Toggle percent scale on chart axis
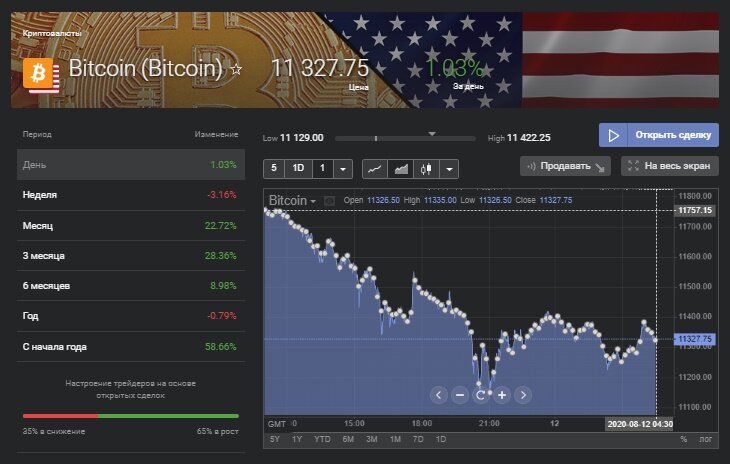Image resolution: width=730 pixels, height=464 pixels. [684, 439]
